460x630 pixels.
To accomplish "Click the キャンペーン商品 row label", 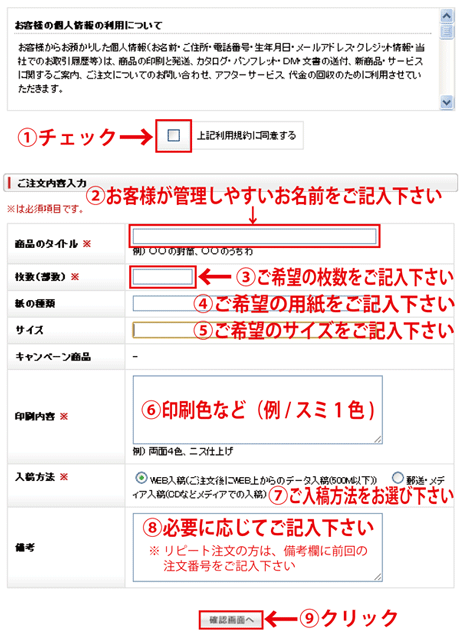I will click(53, 356).
